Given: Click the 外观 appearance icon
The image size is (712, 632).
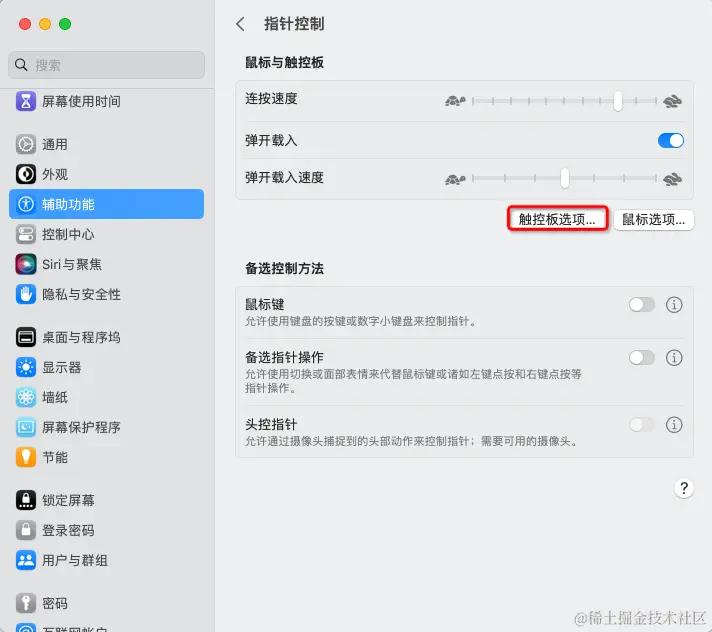Looking at the screenshot, I should tap(26, 174).
